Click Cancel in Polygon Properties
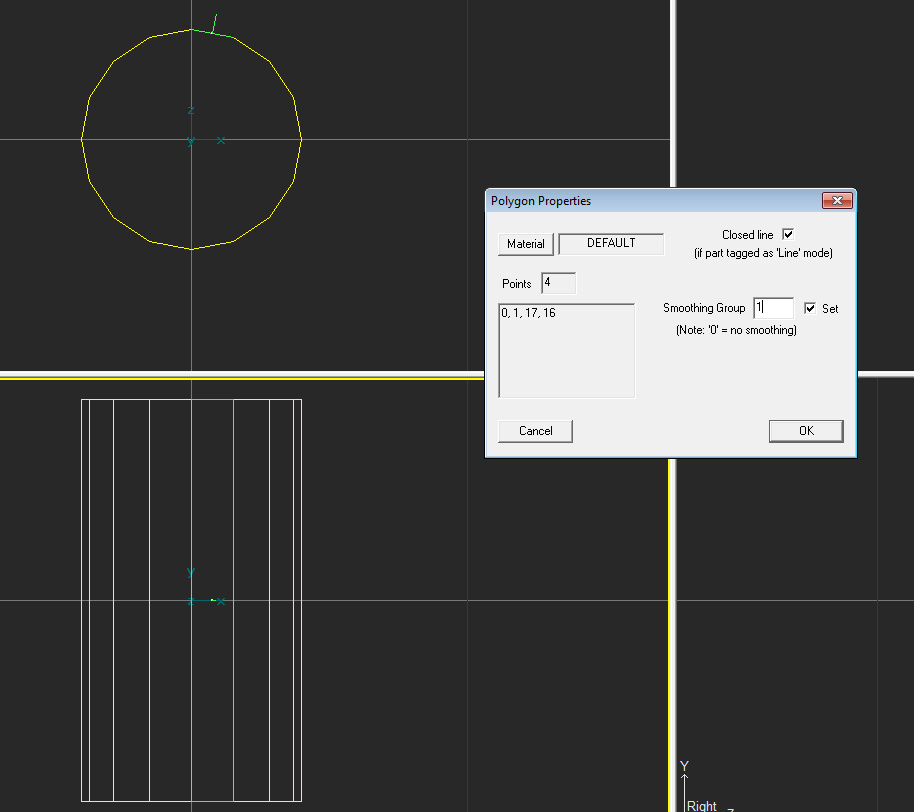 pos(535,431)
